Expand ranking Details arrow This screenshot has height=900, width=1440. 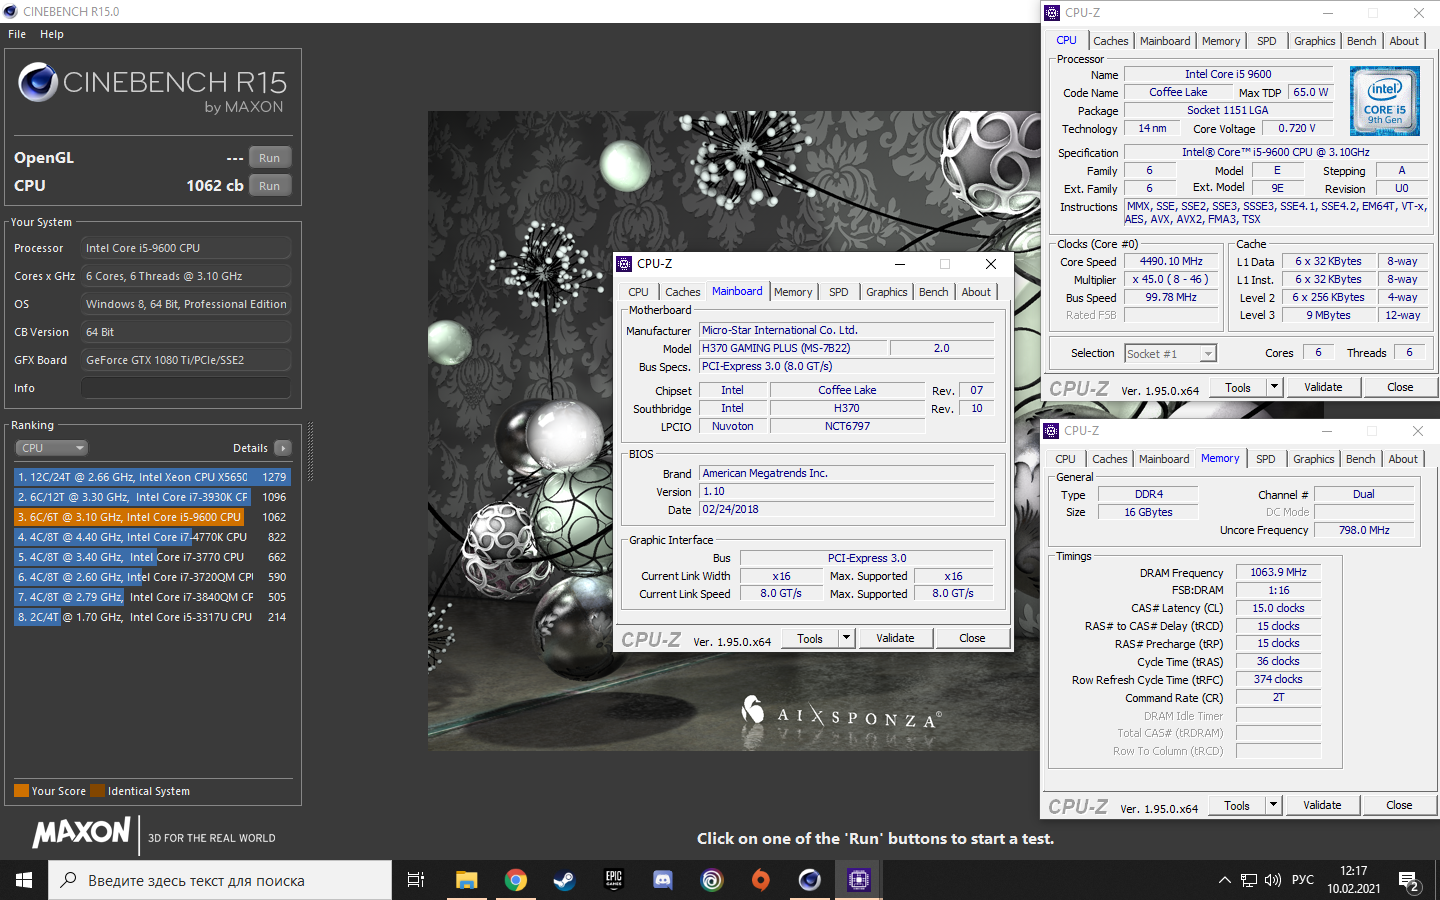[x=283, y=448]
